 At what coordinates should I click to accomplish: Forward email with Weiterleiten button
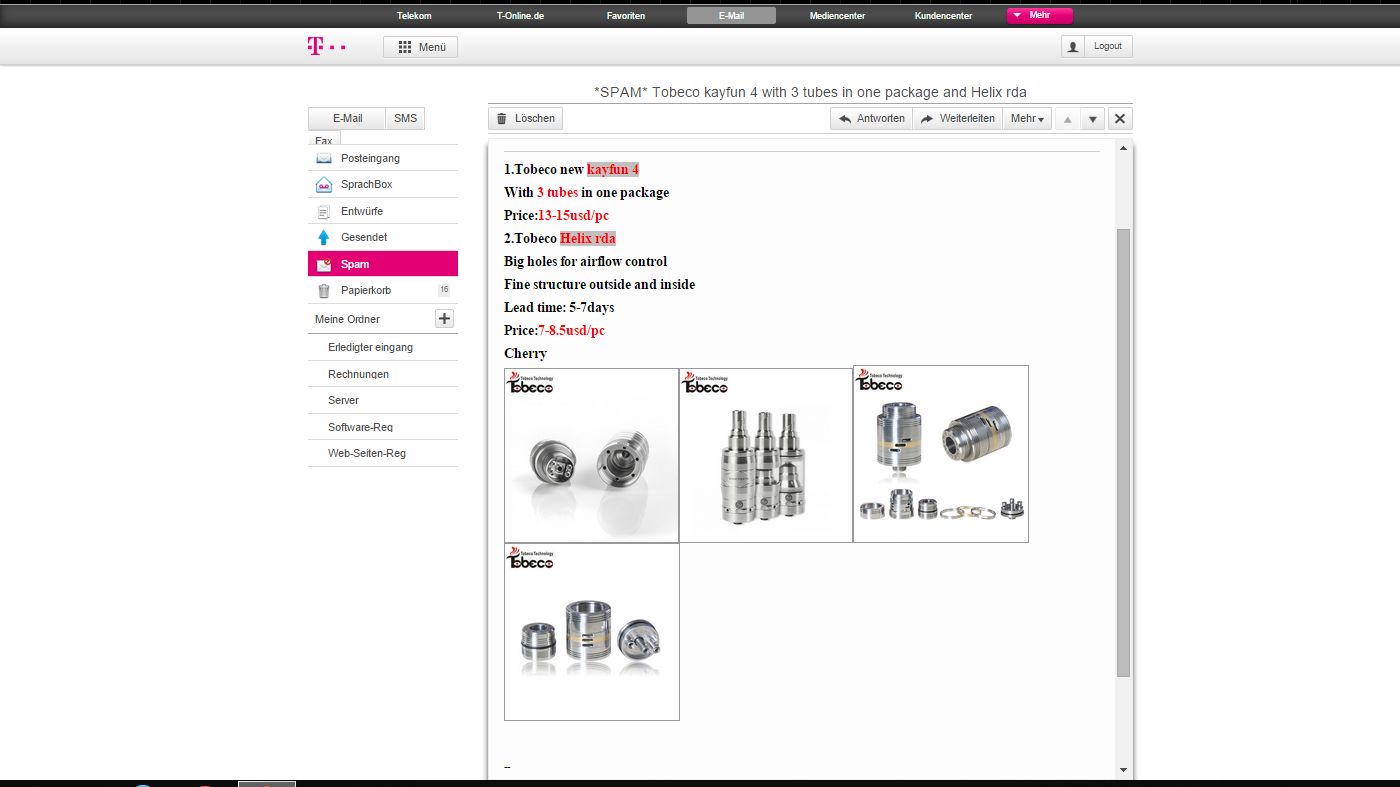957,119
